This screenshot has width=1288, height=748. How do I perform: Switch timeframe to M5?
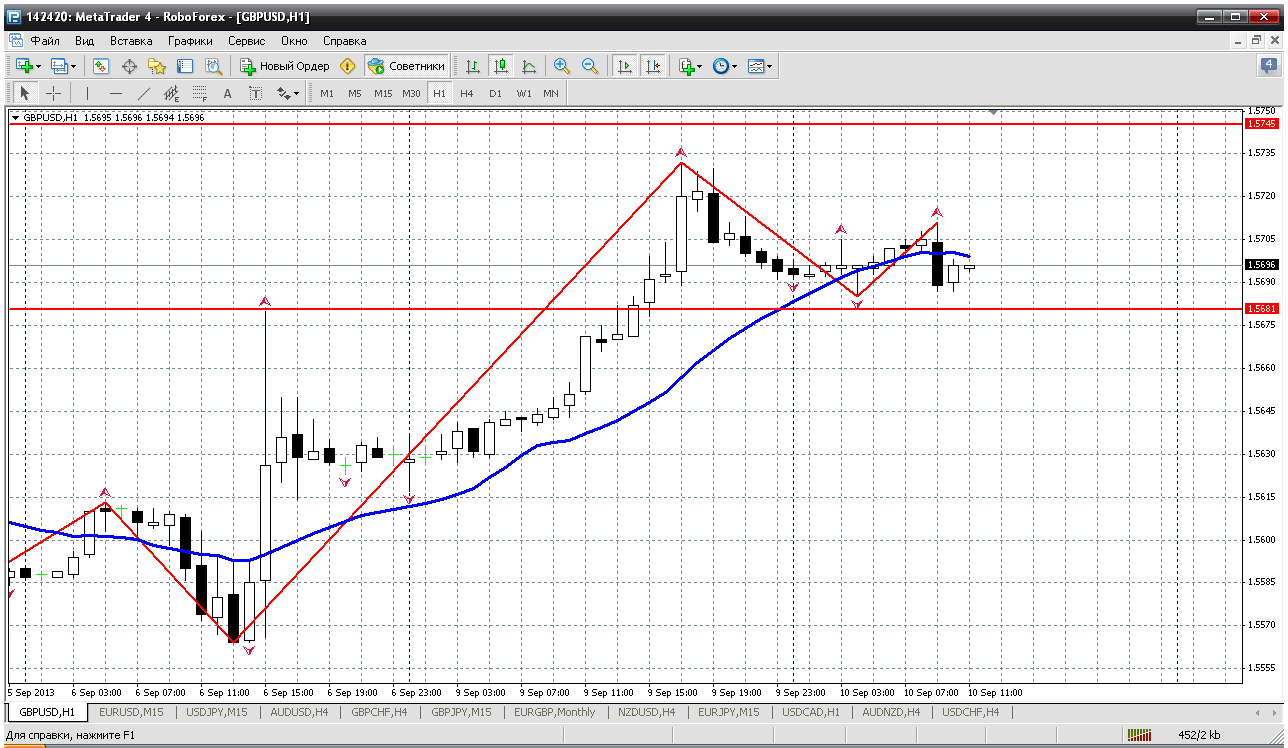(x=355, y=93)
